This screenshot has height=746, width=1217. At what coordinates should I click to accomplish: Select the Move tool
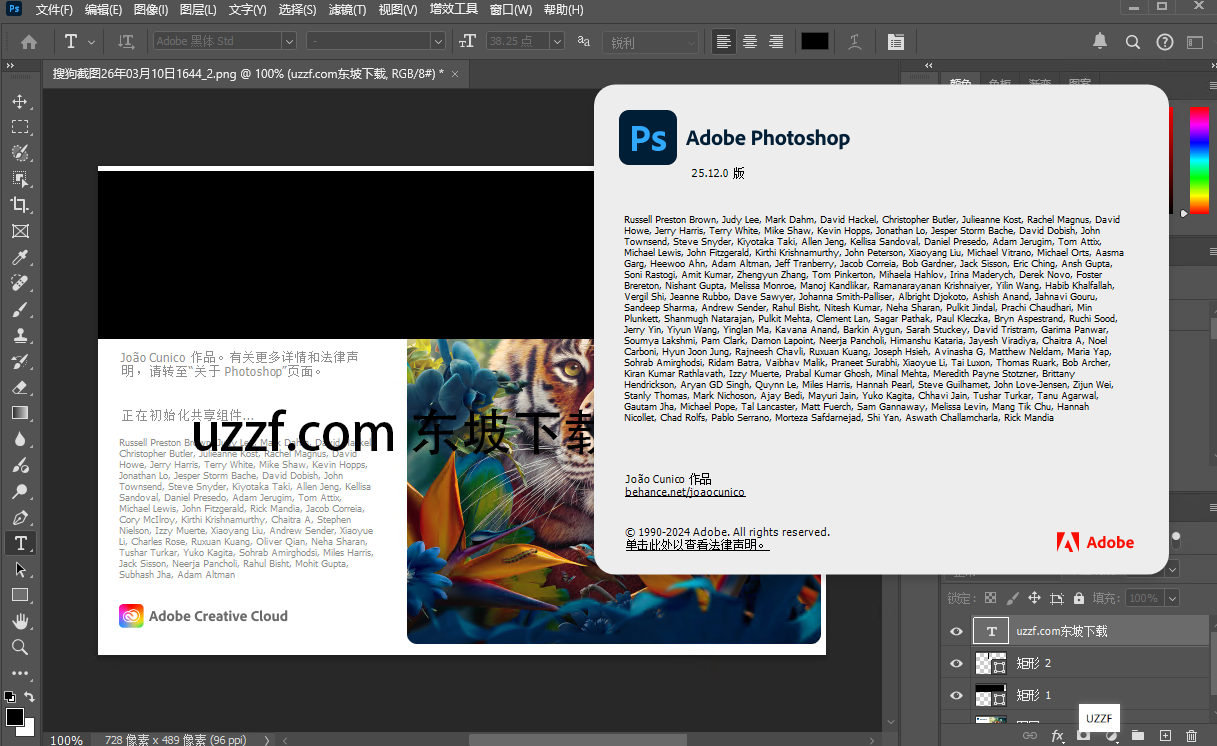21,100
